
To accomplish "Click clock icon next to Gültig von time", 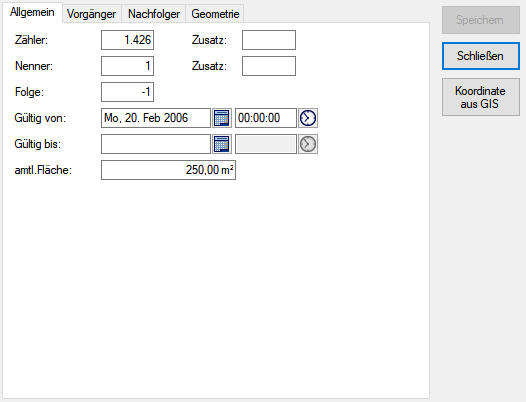I will [x=308, y=118].
